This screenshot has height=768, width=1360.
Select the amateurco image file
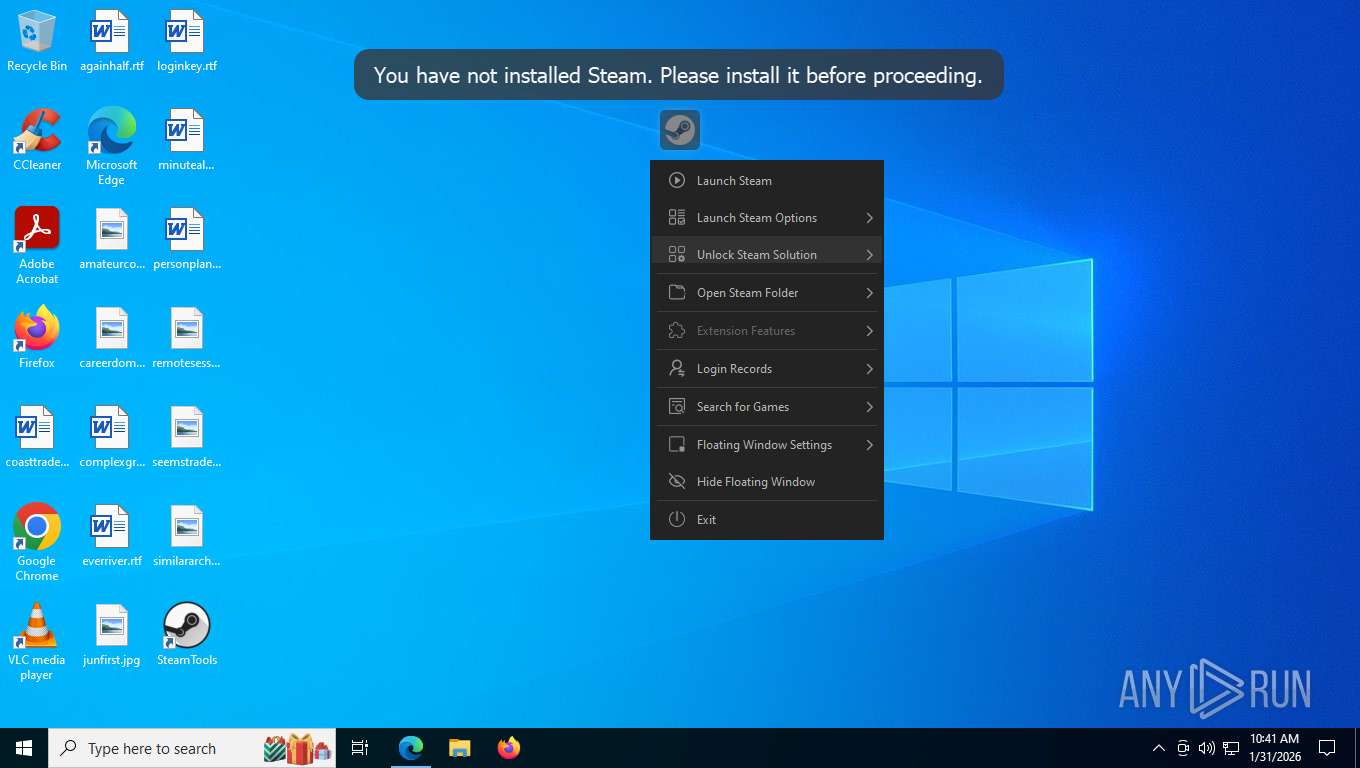tap(111, 239)
